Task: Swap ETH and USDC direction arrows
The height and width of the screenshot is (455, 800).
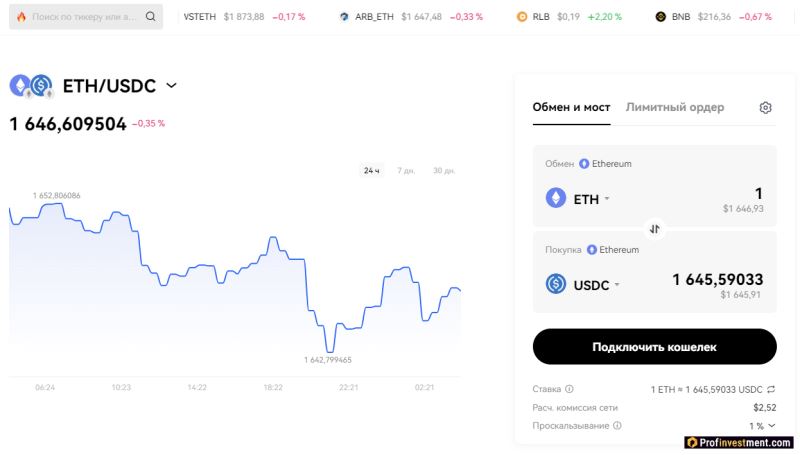Action: coord(655,229)
